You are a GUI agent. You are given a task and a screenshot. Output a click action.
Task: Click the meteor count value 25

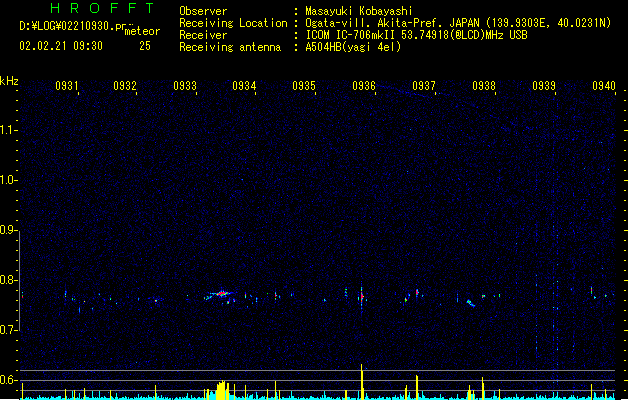tap(145, 46)
